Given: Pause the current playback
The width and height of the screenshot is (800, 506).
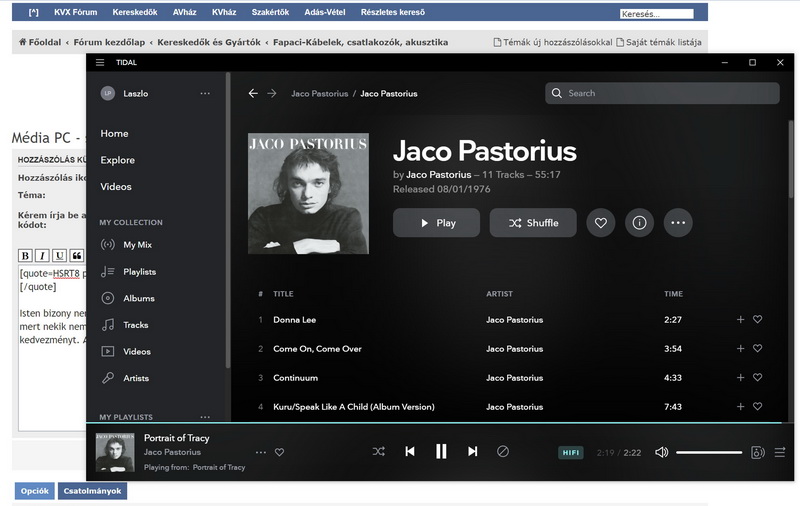Looking at the screenshot, I should coord(441,451).
